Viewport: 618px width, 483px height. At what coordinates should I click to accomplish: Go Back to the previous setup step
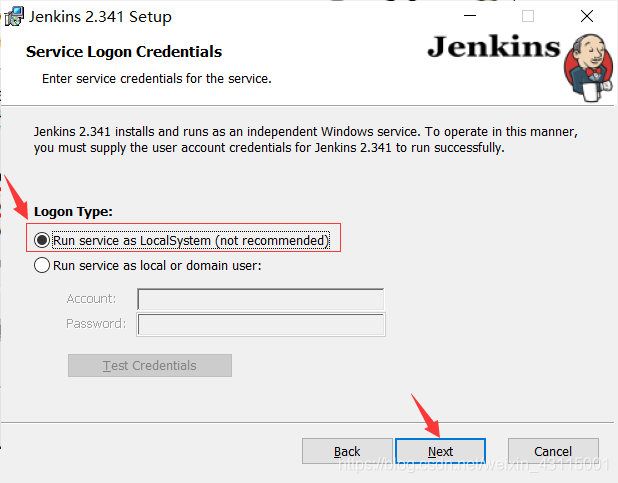tap(347, 451)
